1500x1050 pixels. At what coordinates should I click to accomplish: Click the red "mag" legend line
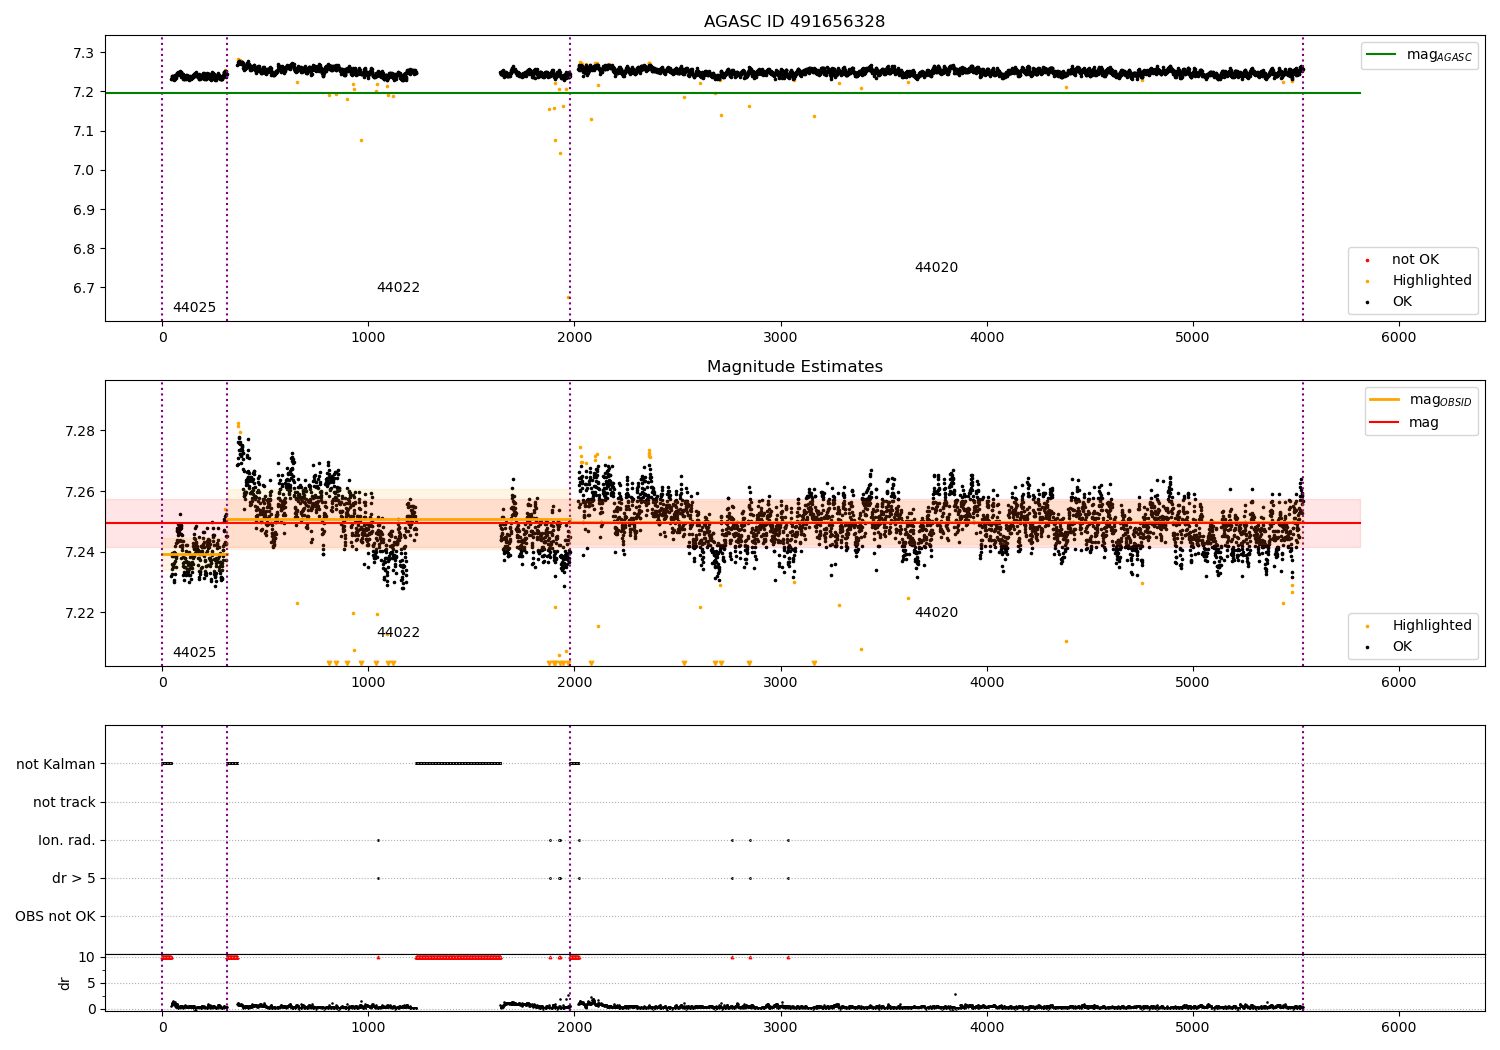tap(1384, 423)
